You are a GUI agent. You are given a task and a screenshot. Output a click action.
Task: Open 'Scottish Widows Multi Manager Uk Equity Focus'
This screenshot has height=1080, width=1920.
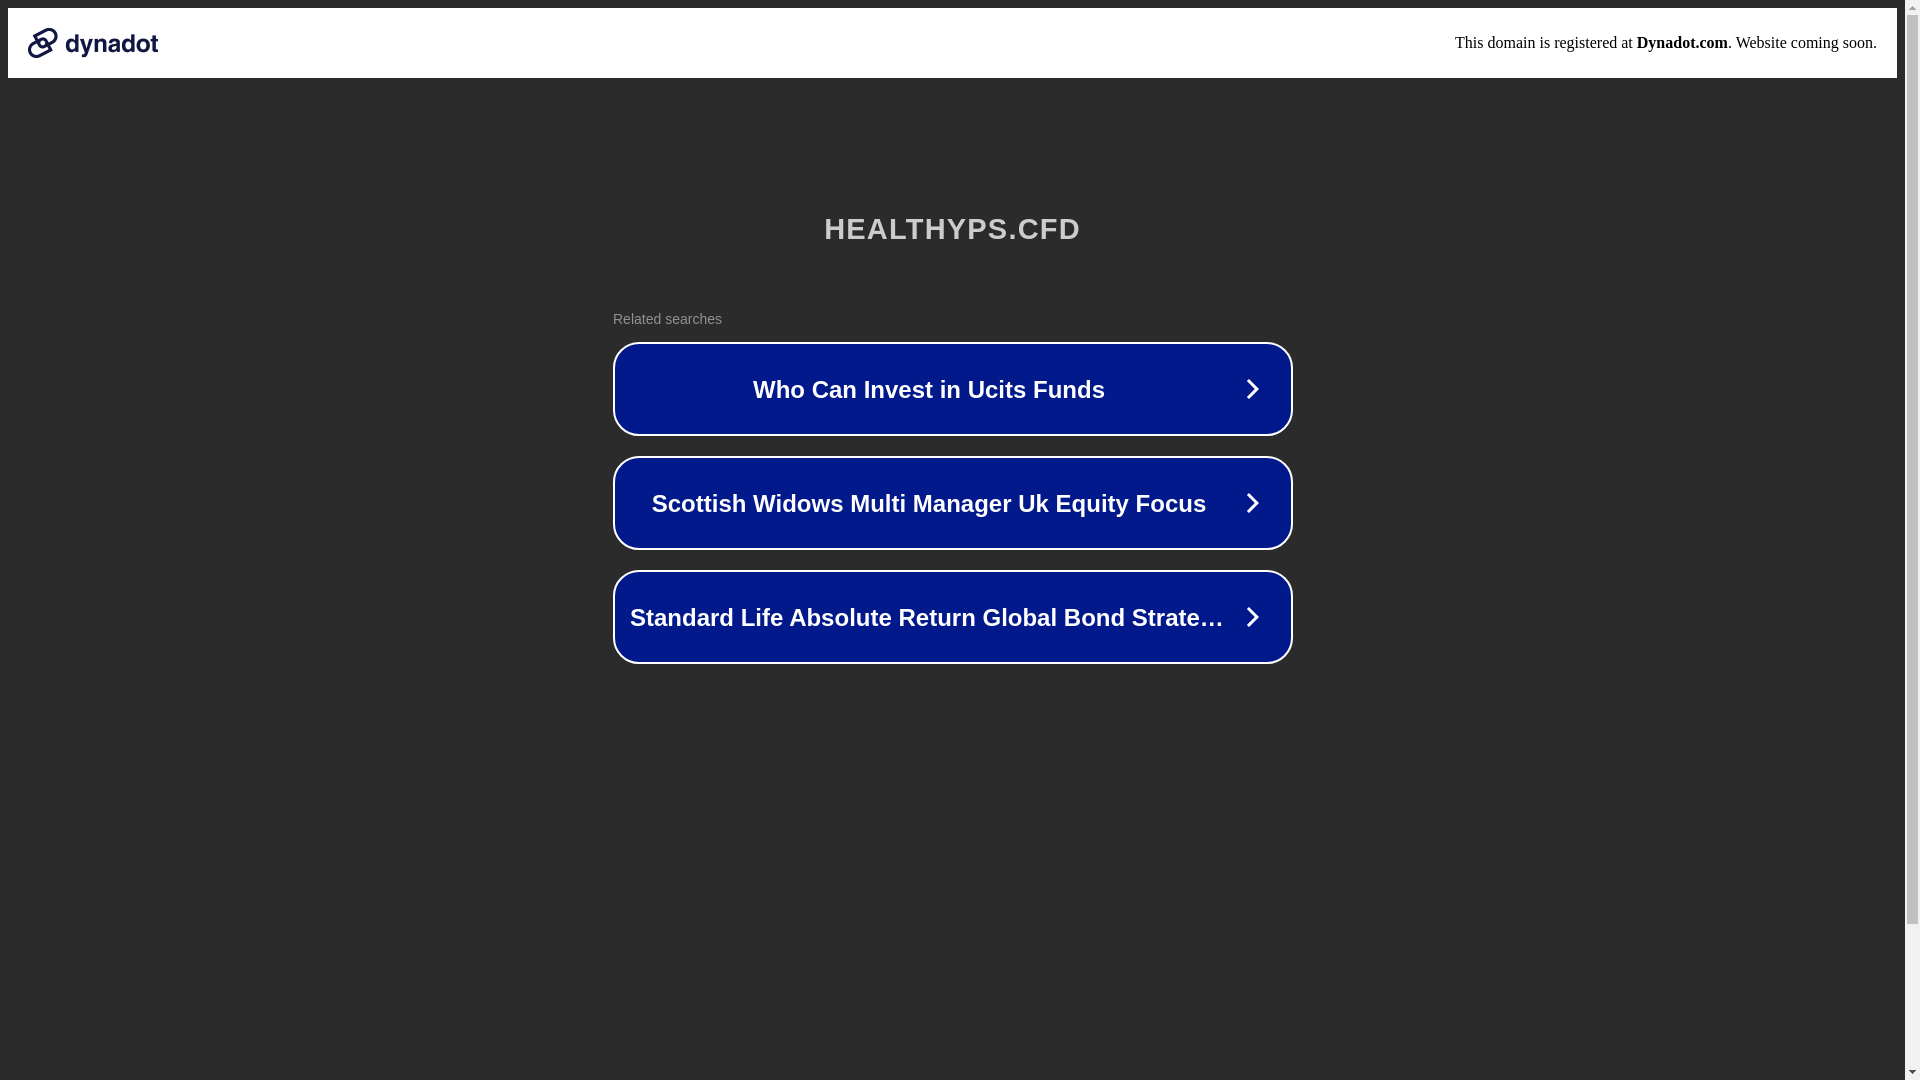[952, 503]
